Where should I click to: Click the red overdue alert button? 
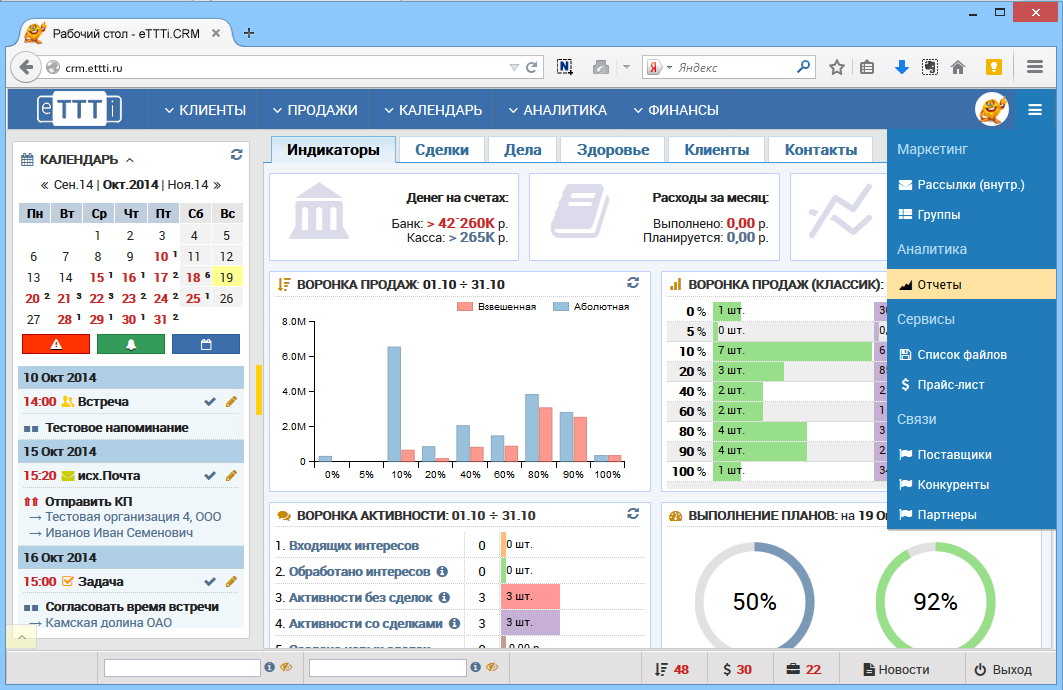[x=56, y=344]
